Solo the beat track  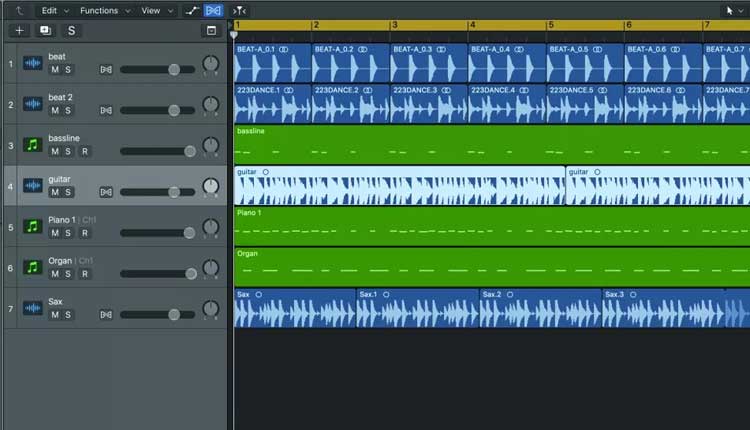click(x=68, y=70)
